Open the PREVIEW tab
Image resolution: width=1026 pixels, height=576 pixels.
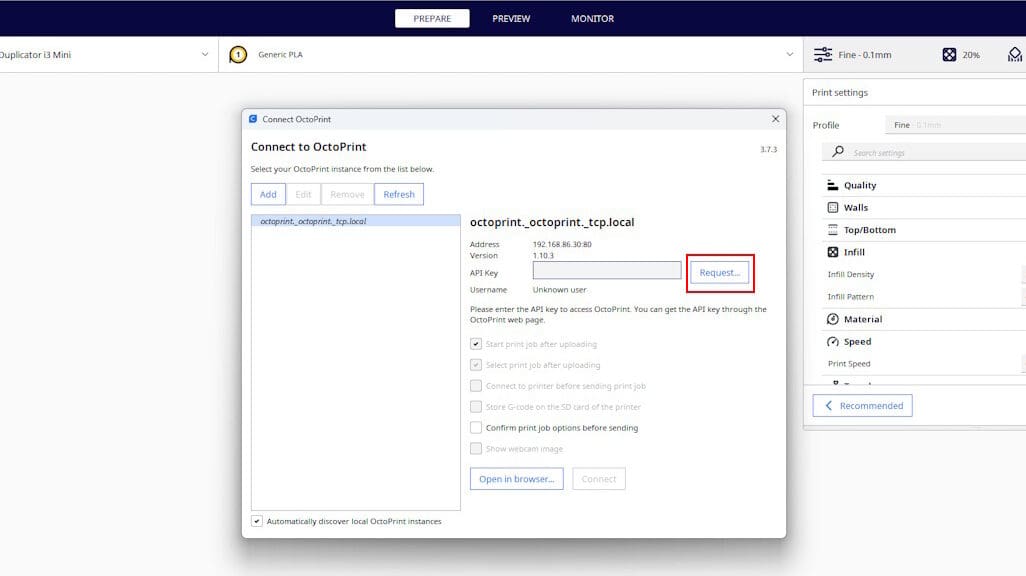coord(511,18)
